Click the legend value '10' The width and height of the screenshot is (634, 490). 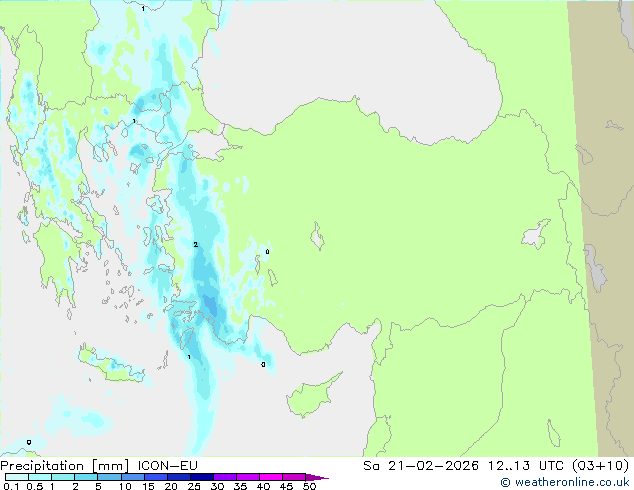125,486
